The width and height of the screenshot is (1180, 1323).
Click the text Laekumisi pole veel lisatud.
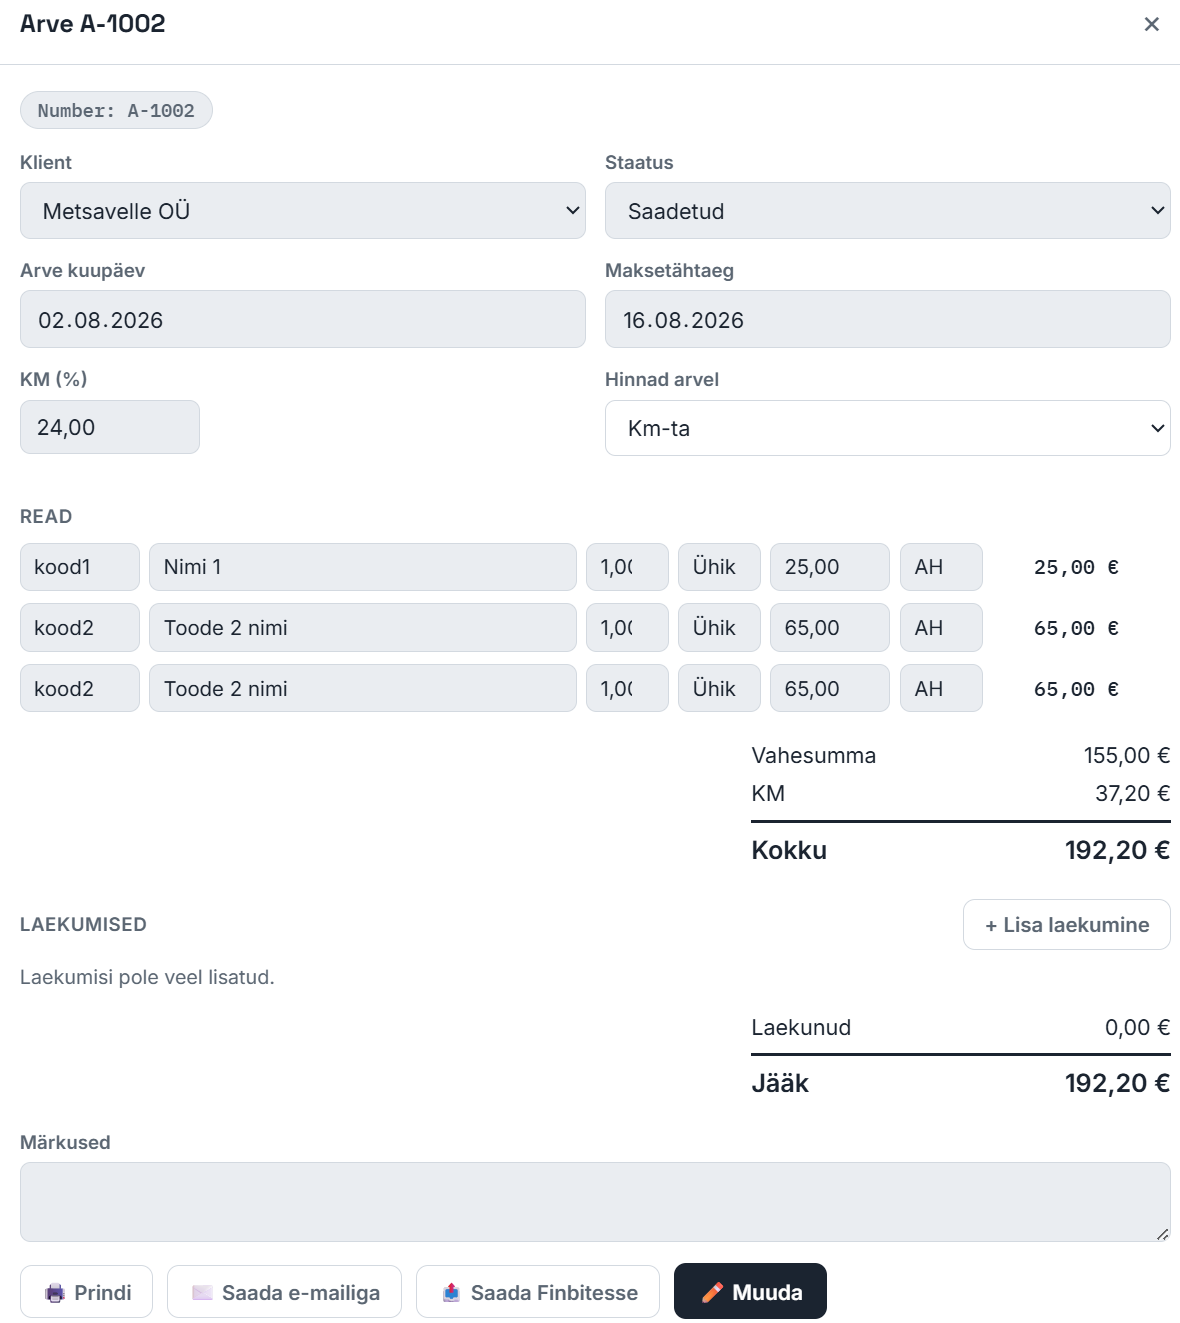pyautogui.click(x=147, y=977)
